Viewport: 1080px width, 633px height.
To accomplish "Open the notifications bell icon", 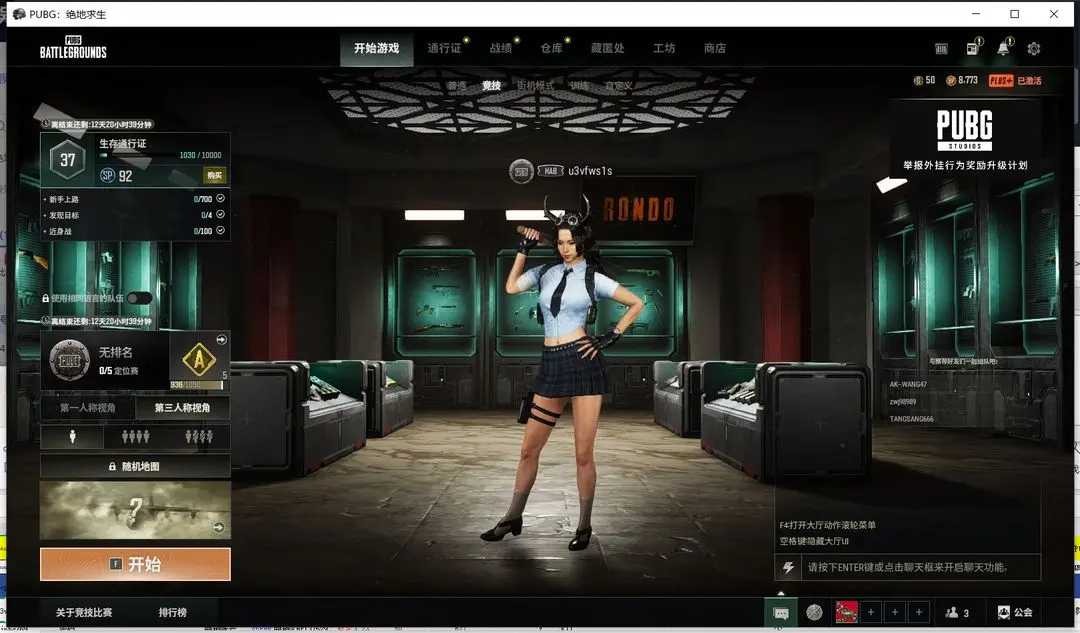I will tap(1004, 48).
